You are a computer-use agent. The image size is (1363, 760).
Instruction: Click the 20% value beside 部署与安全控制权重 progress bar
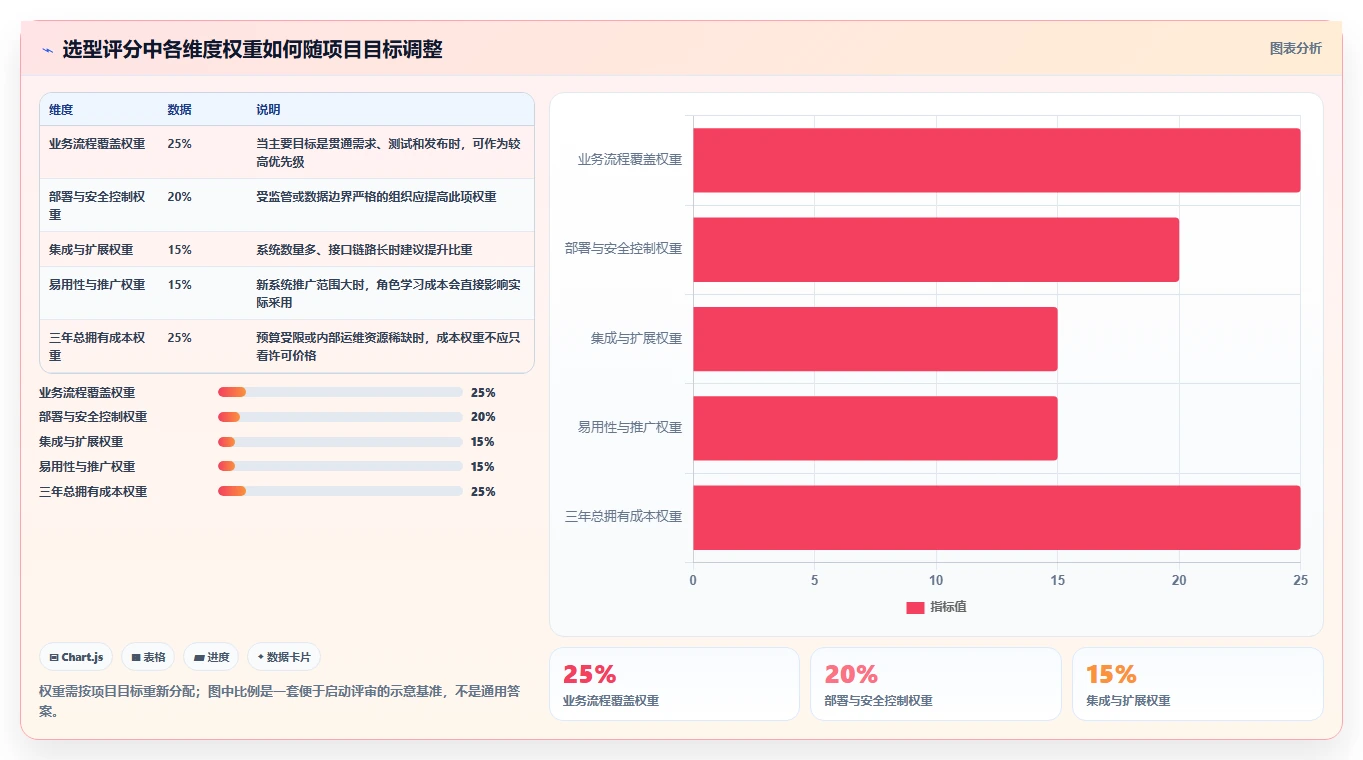click(x=483, y=417)
